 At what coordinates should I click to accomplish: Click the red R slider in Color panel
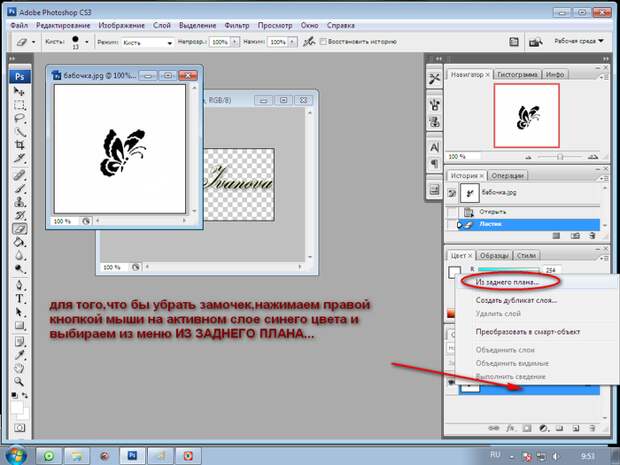coord(508,269)
